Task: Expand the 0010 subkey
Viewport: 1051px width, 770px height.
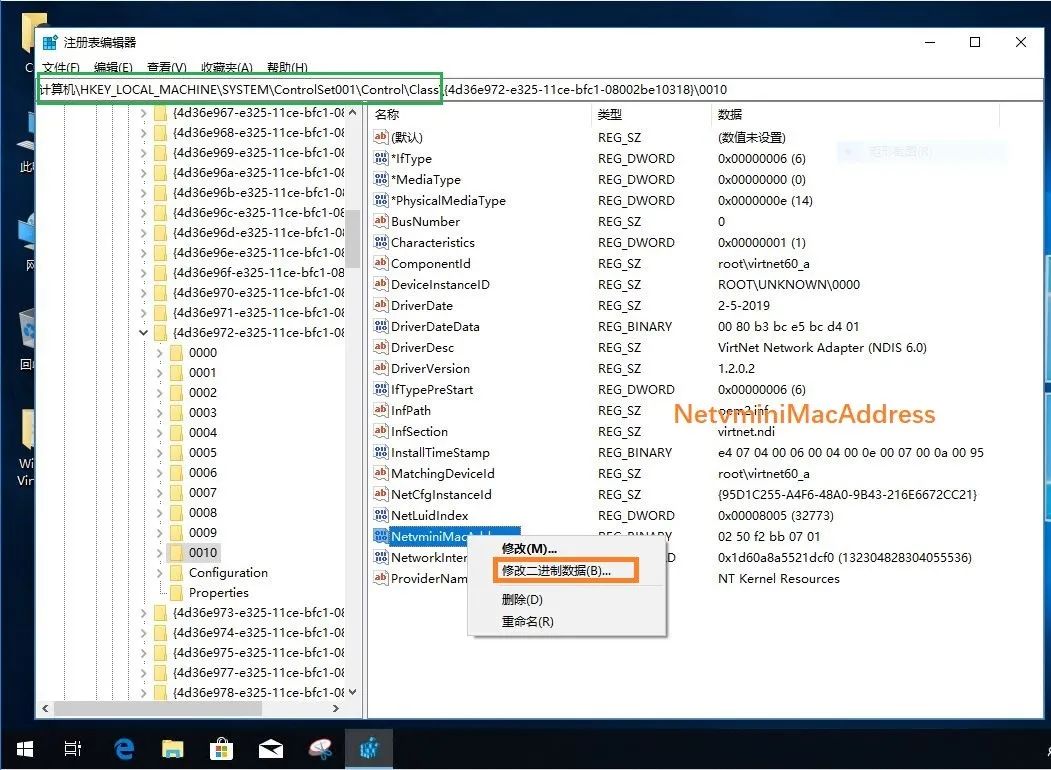Action: [160, 553]
